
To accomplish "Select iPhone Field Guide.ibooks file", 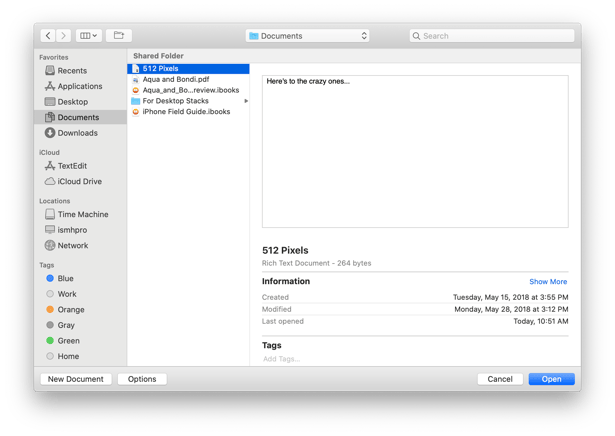I will (x=188, y=112).
